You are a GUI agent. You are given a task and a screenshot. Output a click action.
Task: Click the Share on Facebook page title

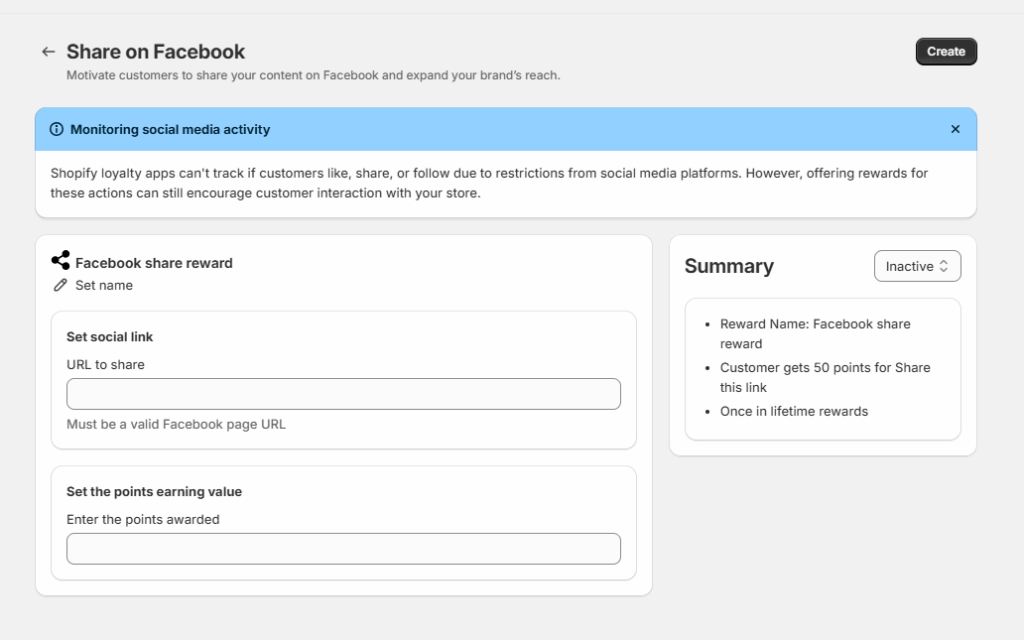pos(155,52)
